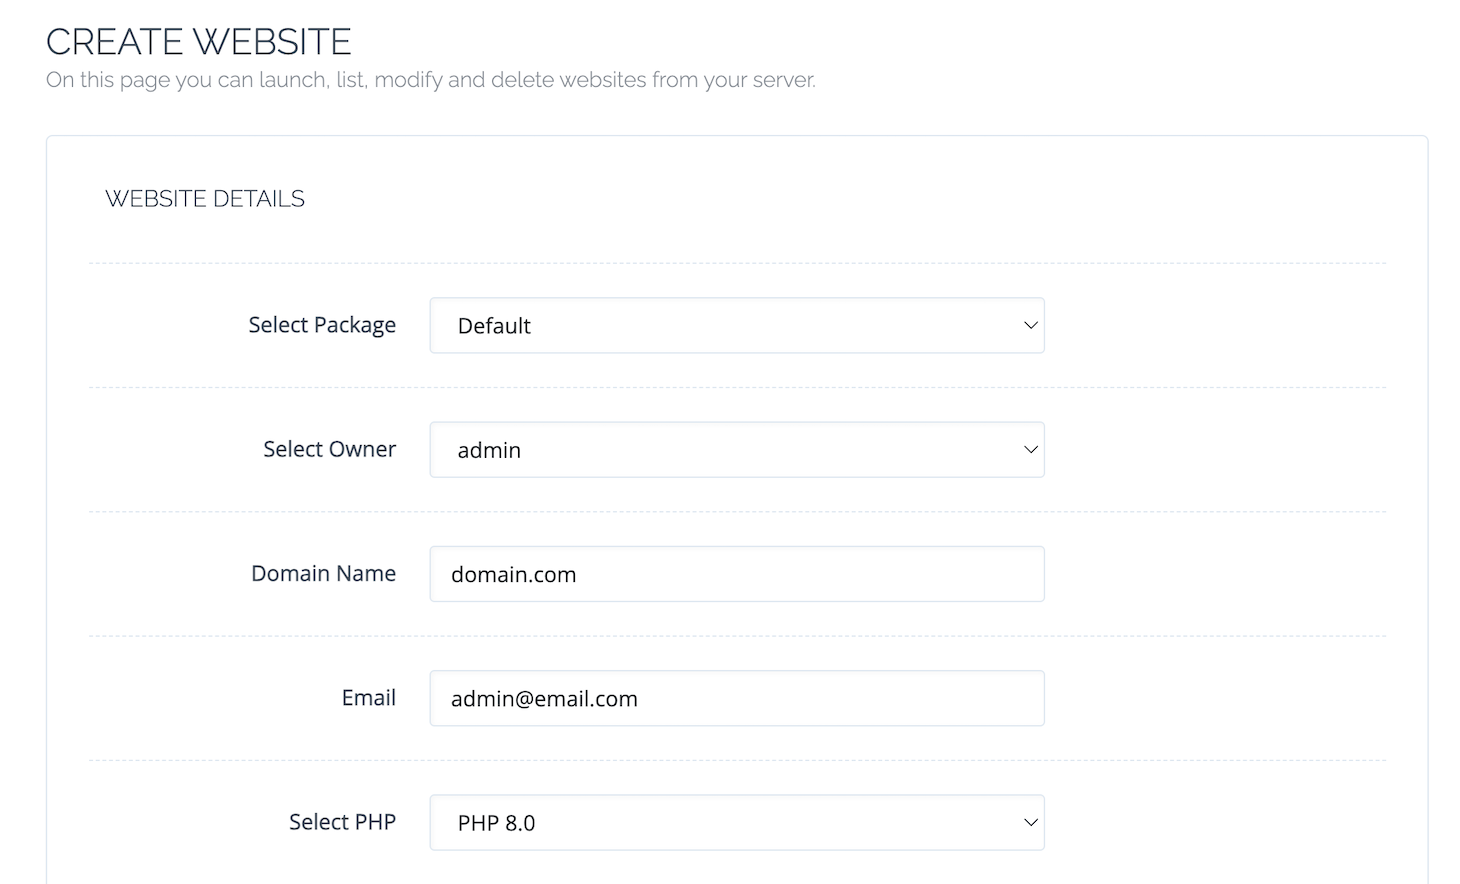Click the chevron on the PHP version selector
The height and width of the screenshot is (884, 1460).
[x=1030, y=822]
